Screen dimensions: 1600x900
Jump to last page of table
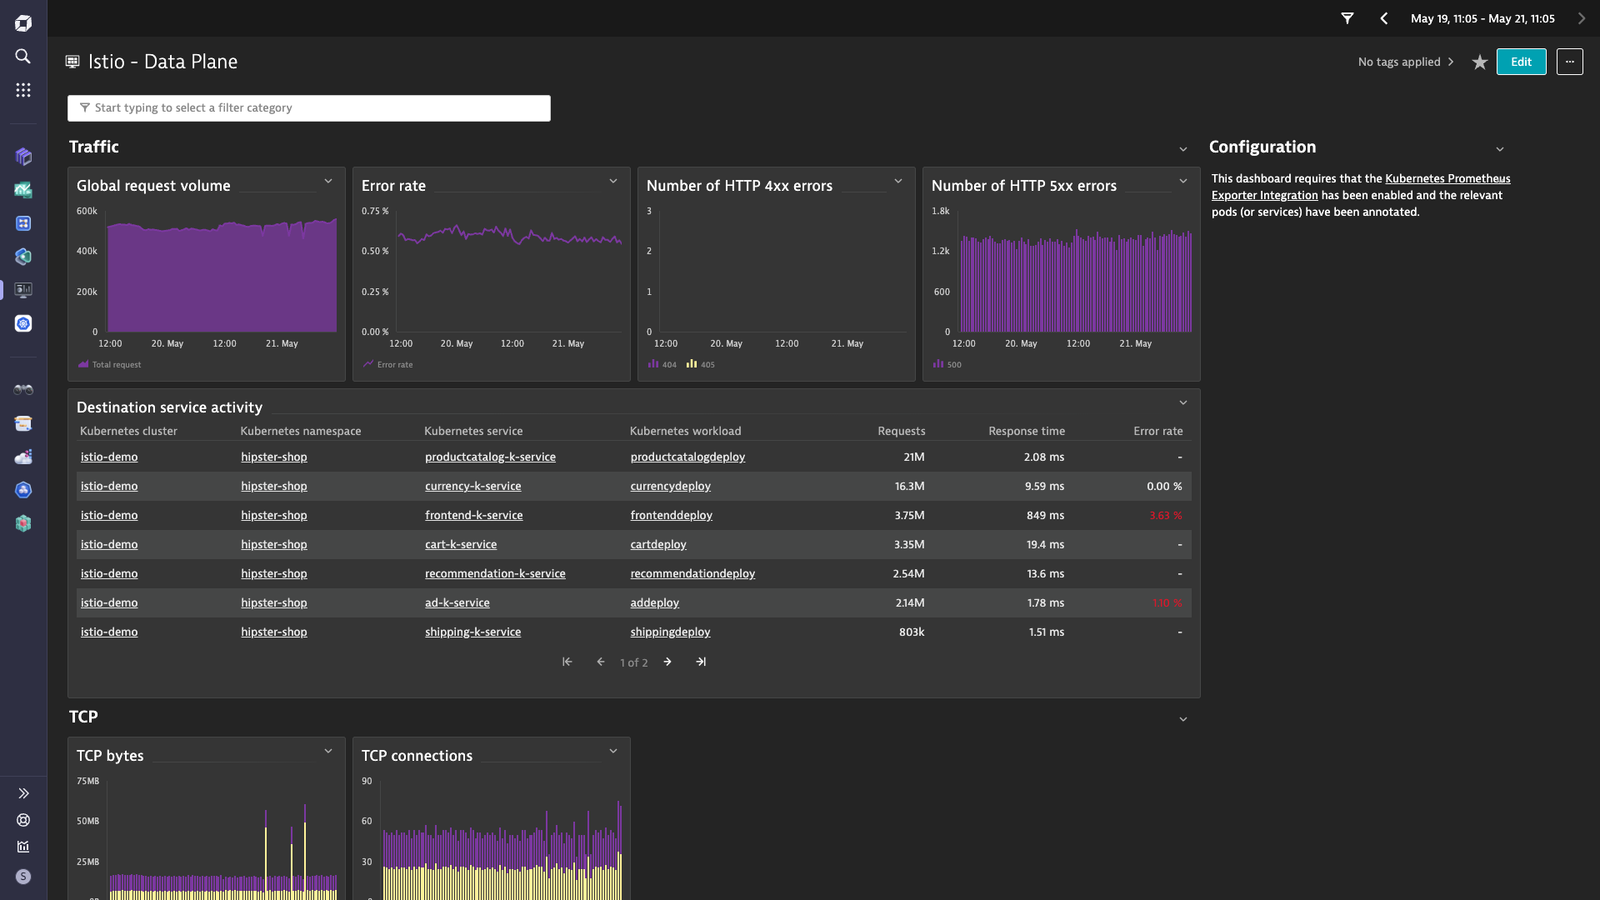coord(701,662)
